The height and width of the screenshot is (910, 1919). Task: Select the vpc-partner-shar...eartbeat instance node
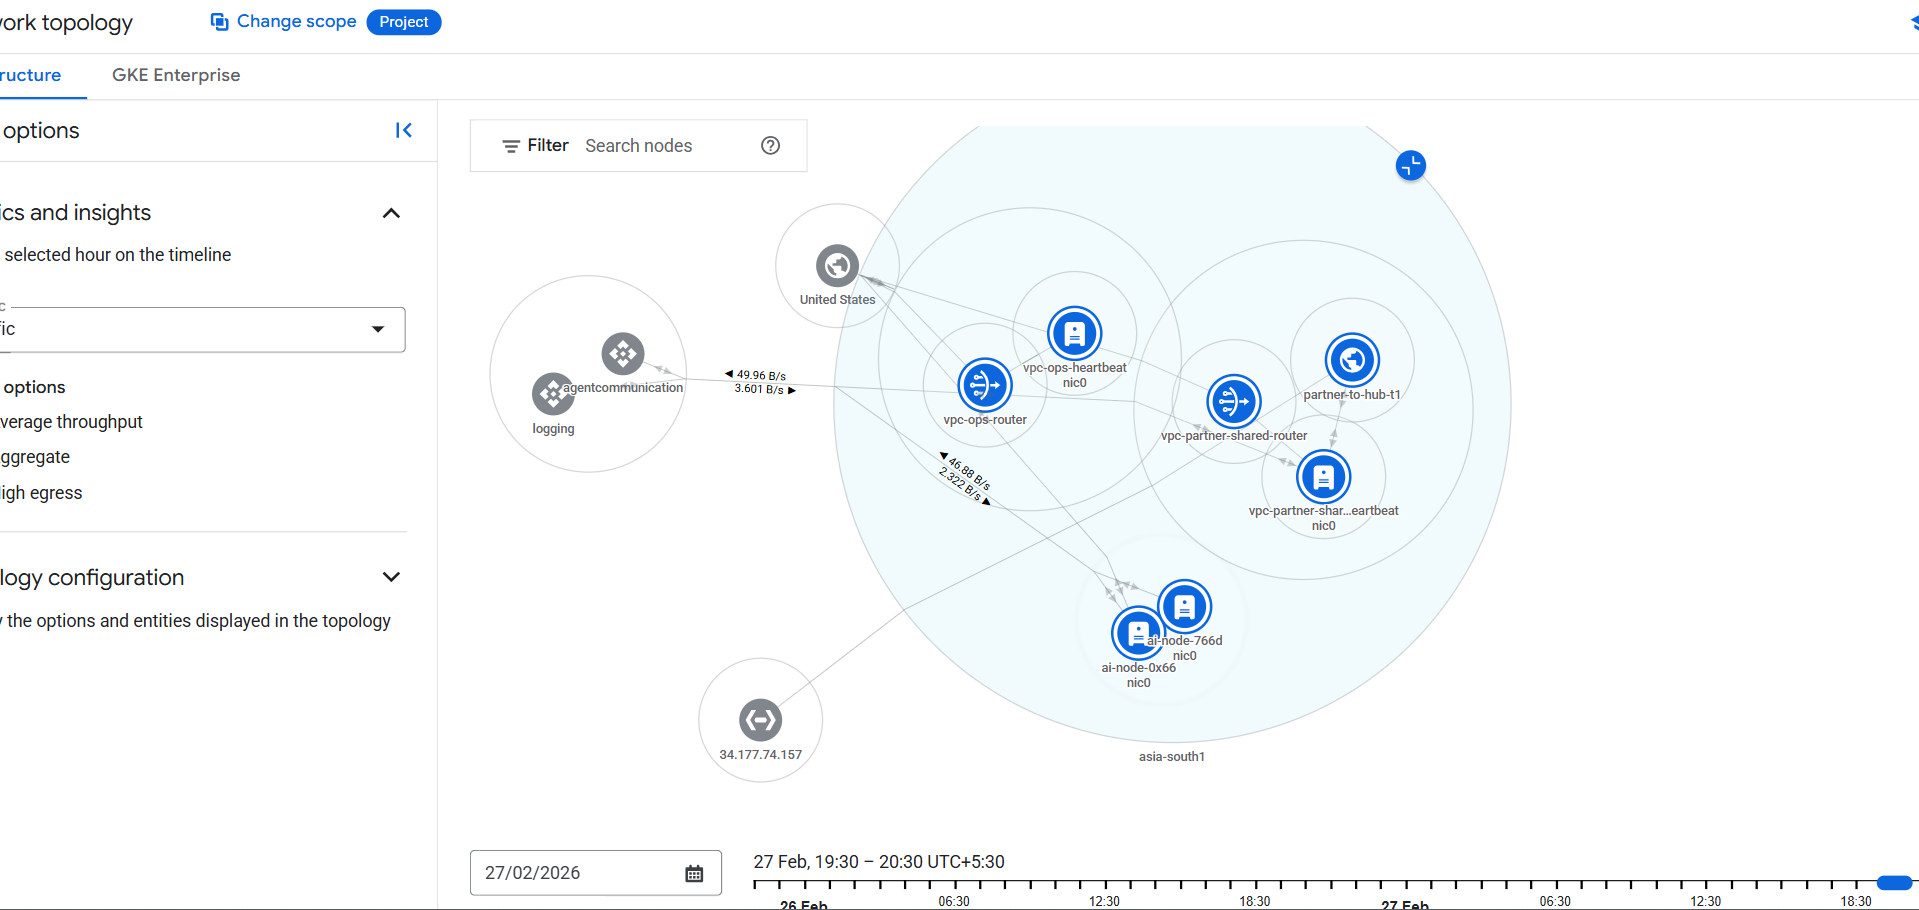pyautogui.click(x=1324, y=477)
